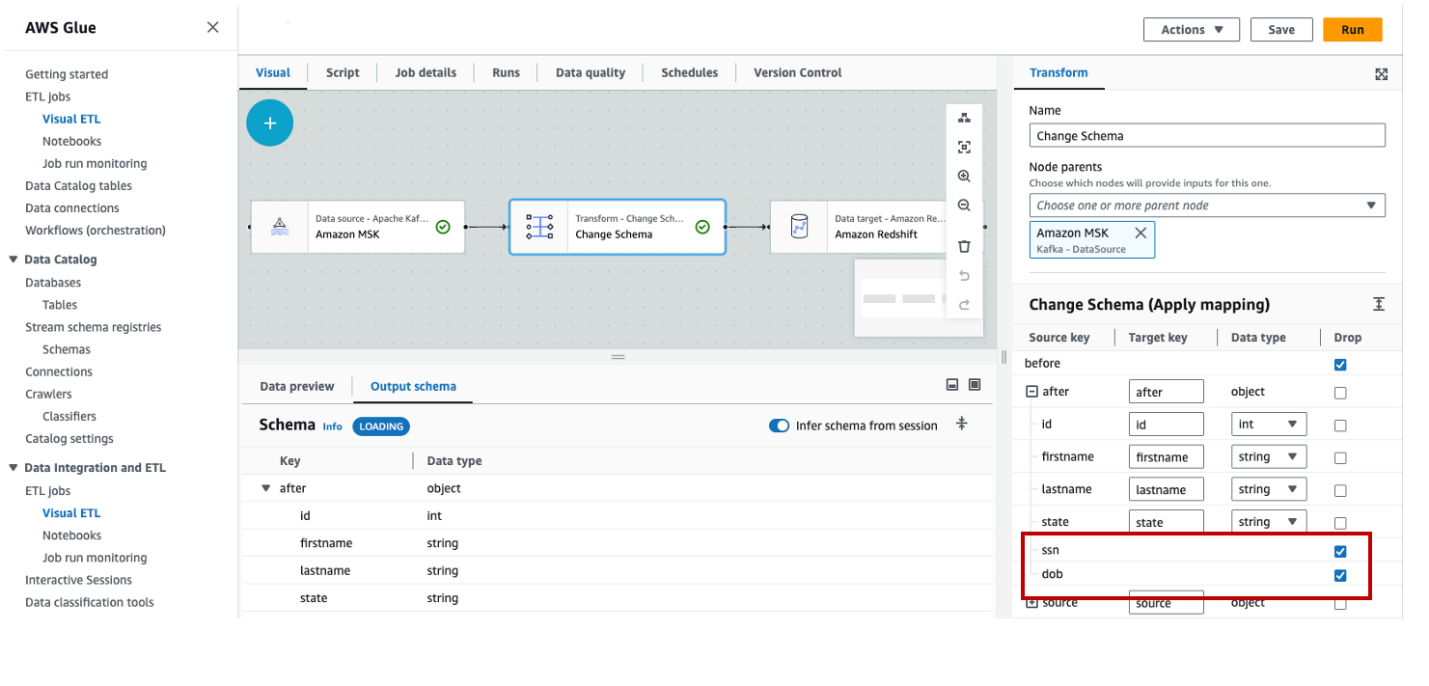Switch to the Script tab
The width and height of the screenshot is (1429, 686).
click(x=342, y=72)
